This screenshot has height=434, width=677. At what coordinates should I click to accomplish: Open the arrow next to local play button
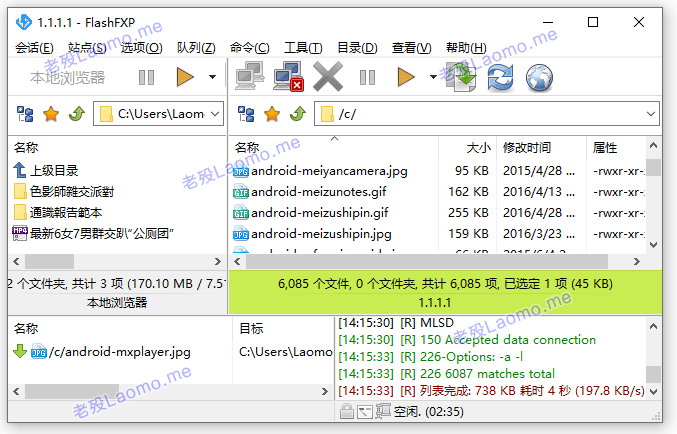(212, 77)
